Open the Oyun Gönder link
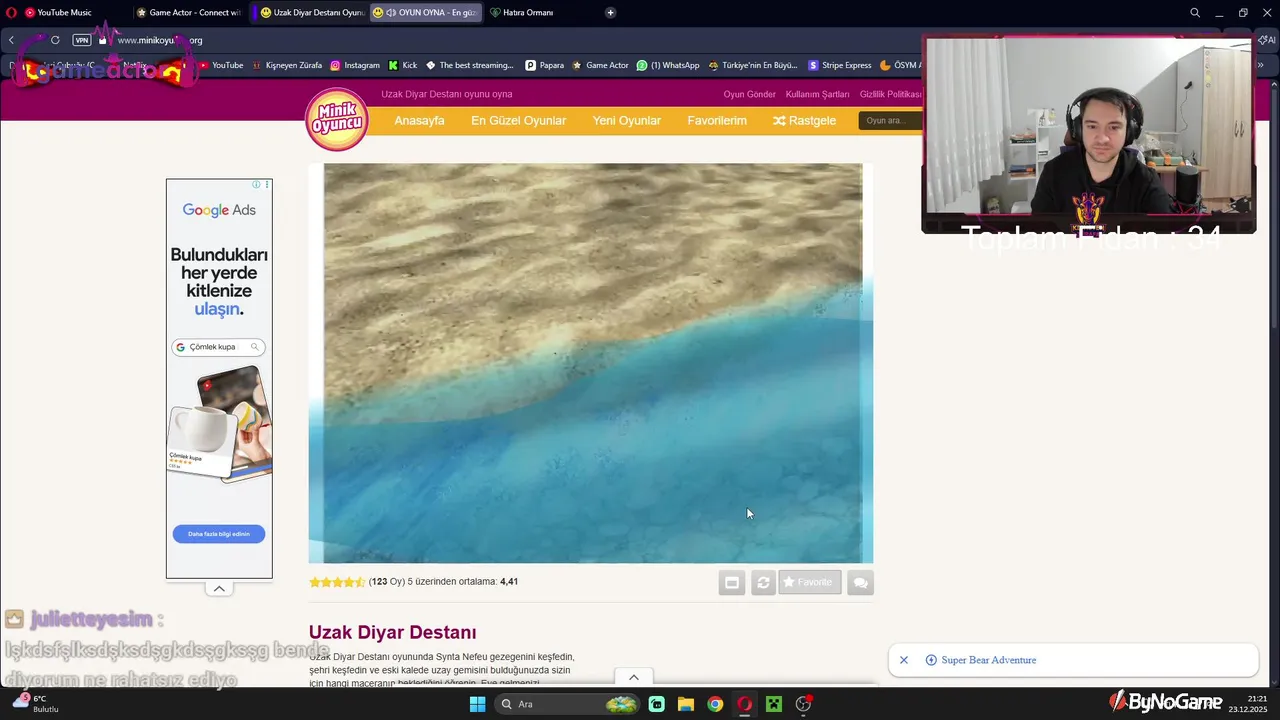The width and height of the screenshot is (1280, 720). 749,94
